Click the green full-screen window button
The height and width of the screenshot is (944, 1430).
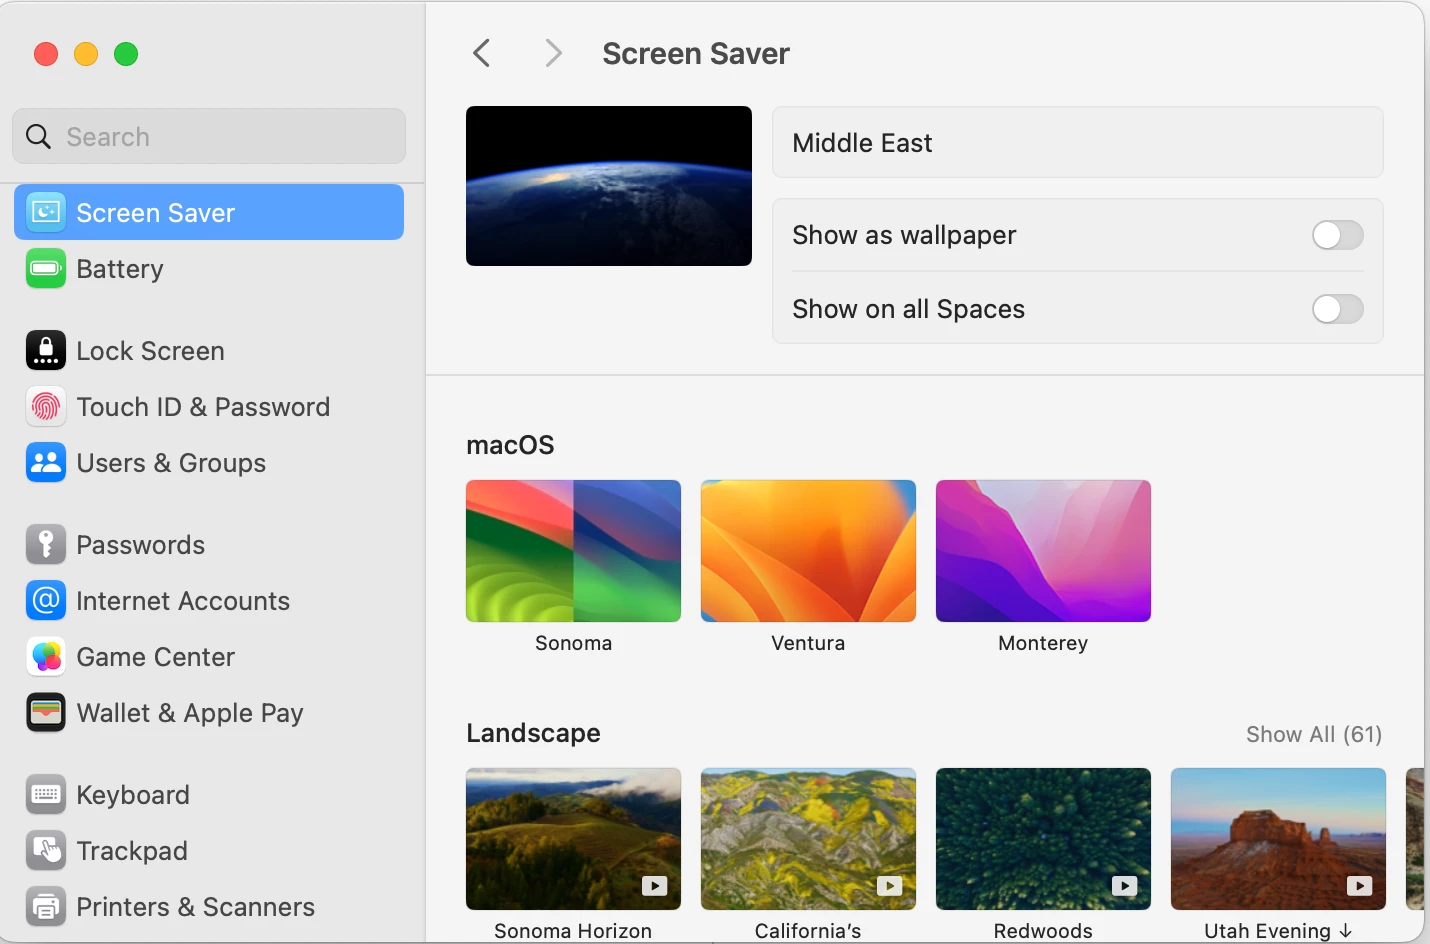point(126,54)
